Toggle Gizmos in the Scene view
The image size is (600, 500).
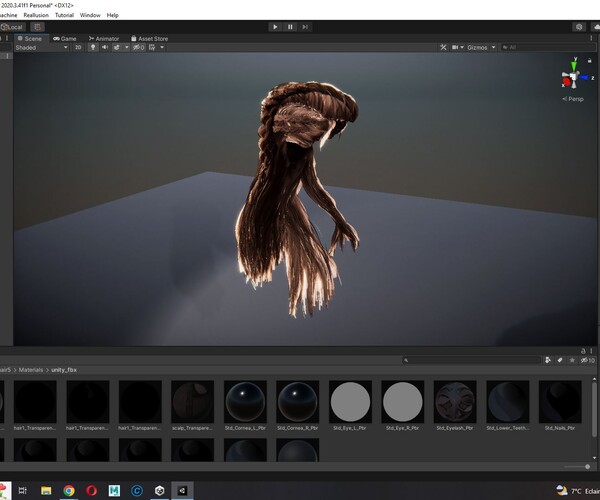point(477,47)
